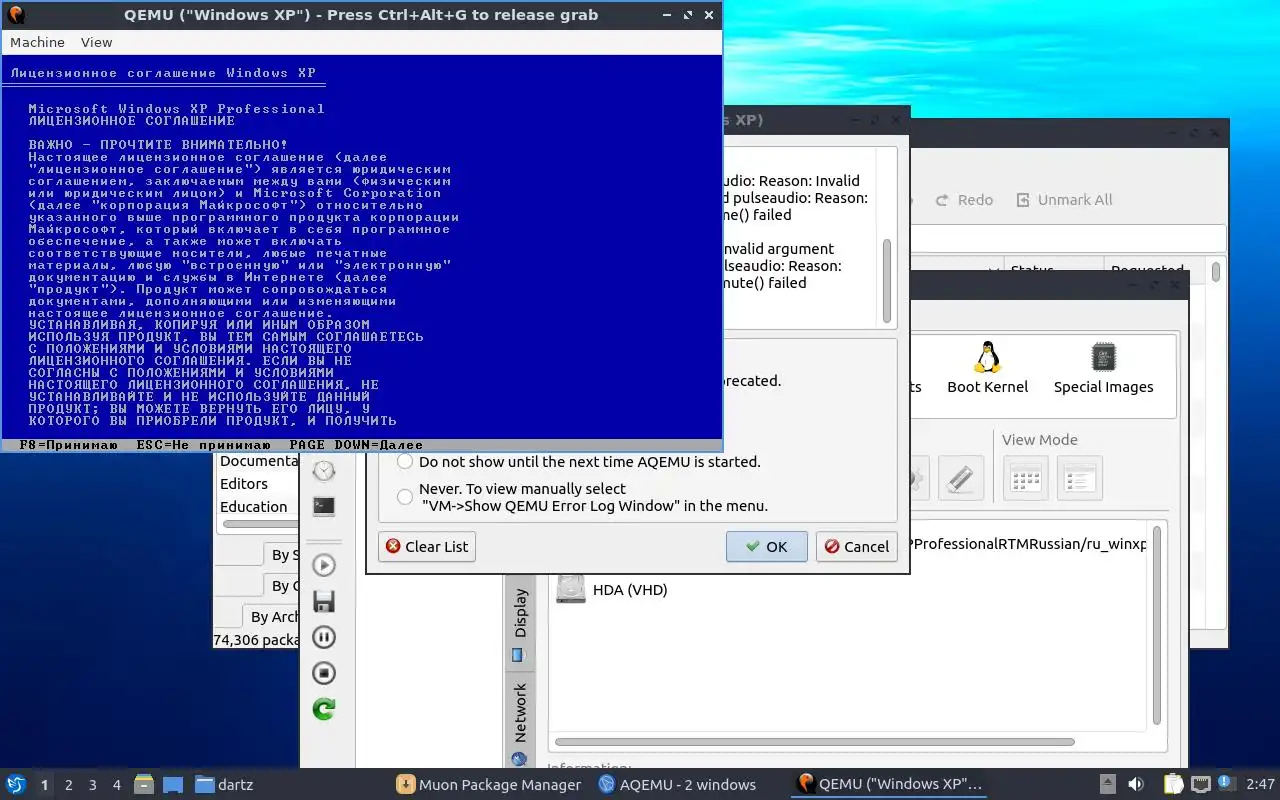Switch to icon grid view mode
This screenshot has width=1280, height=800.
click(x=1026, y=478)
